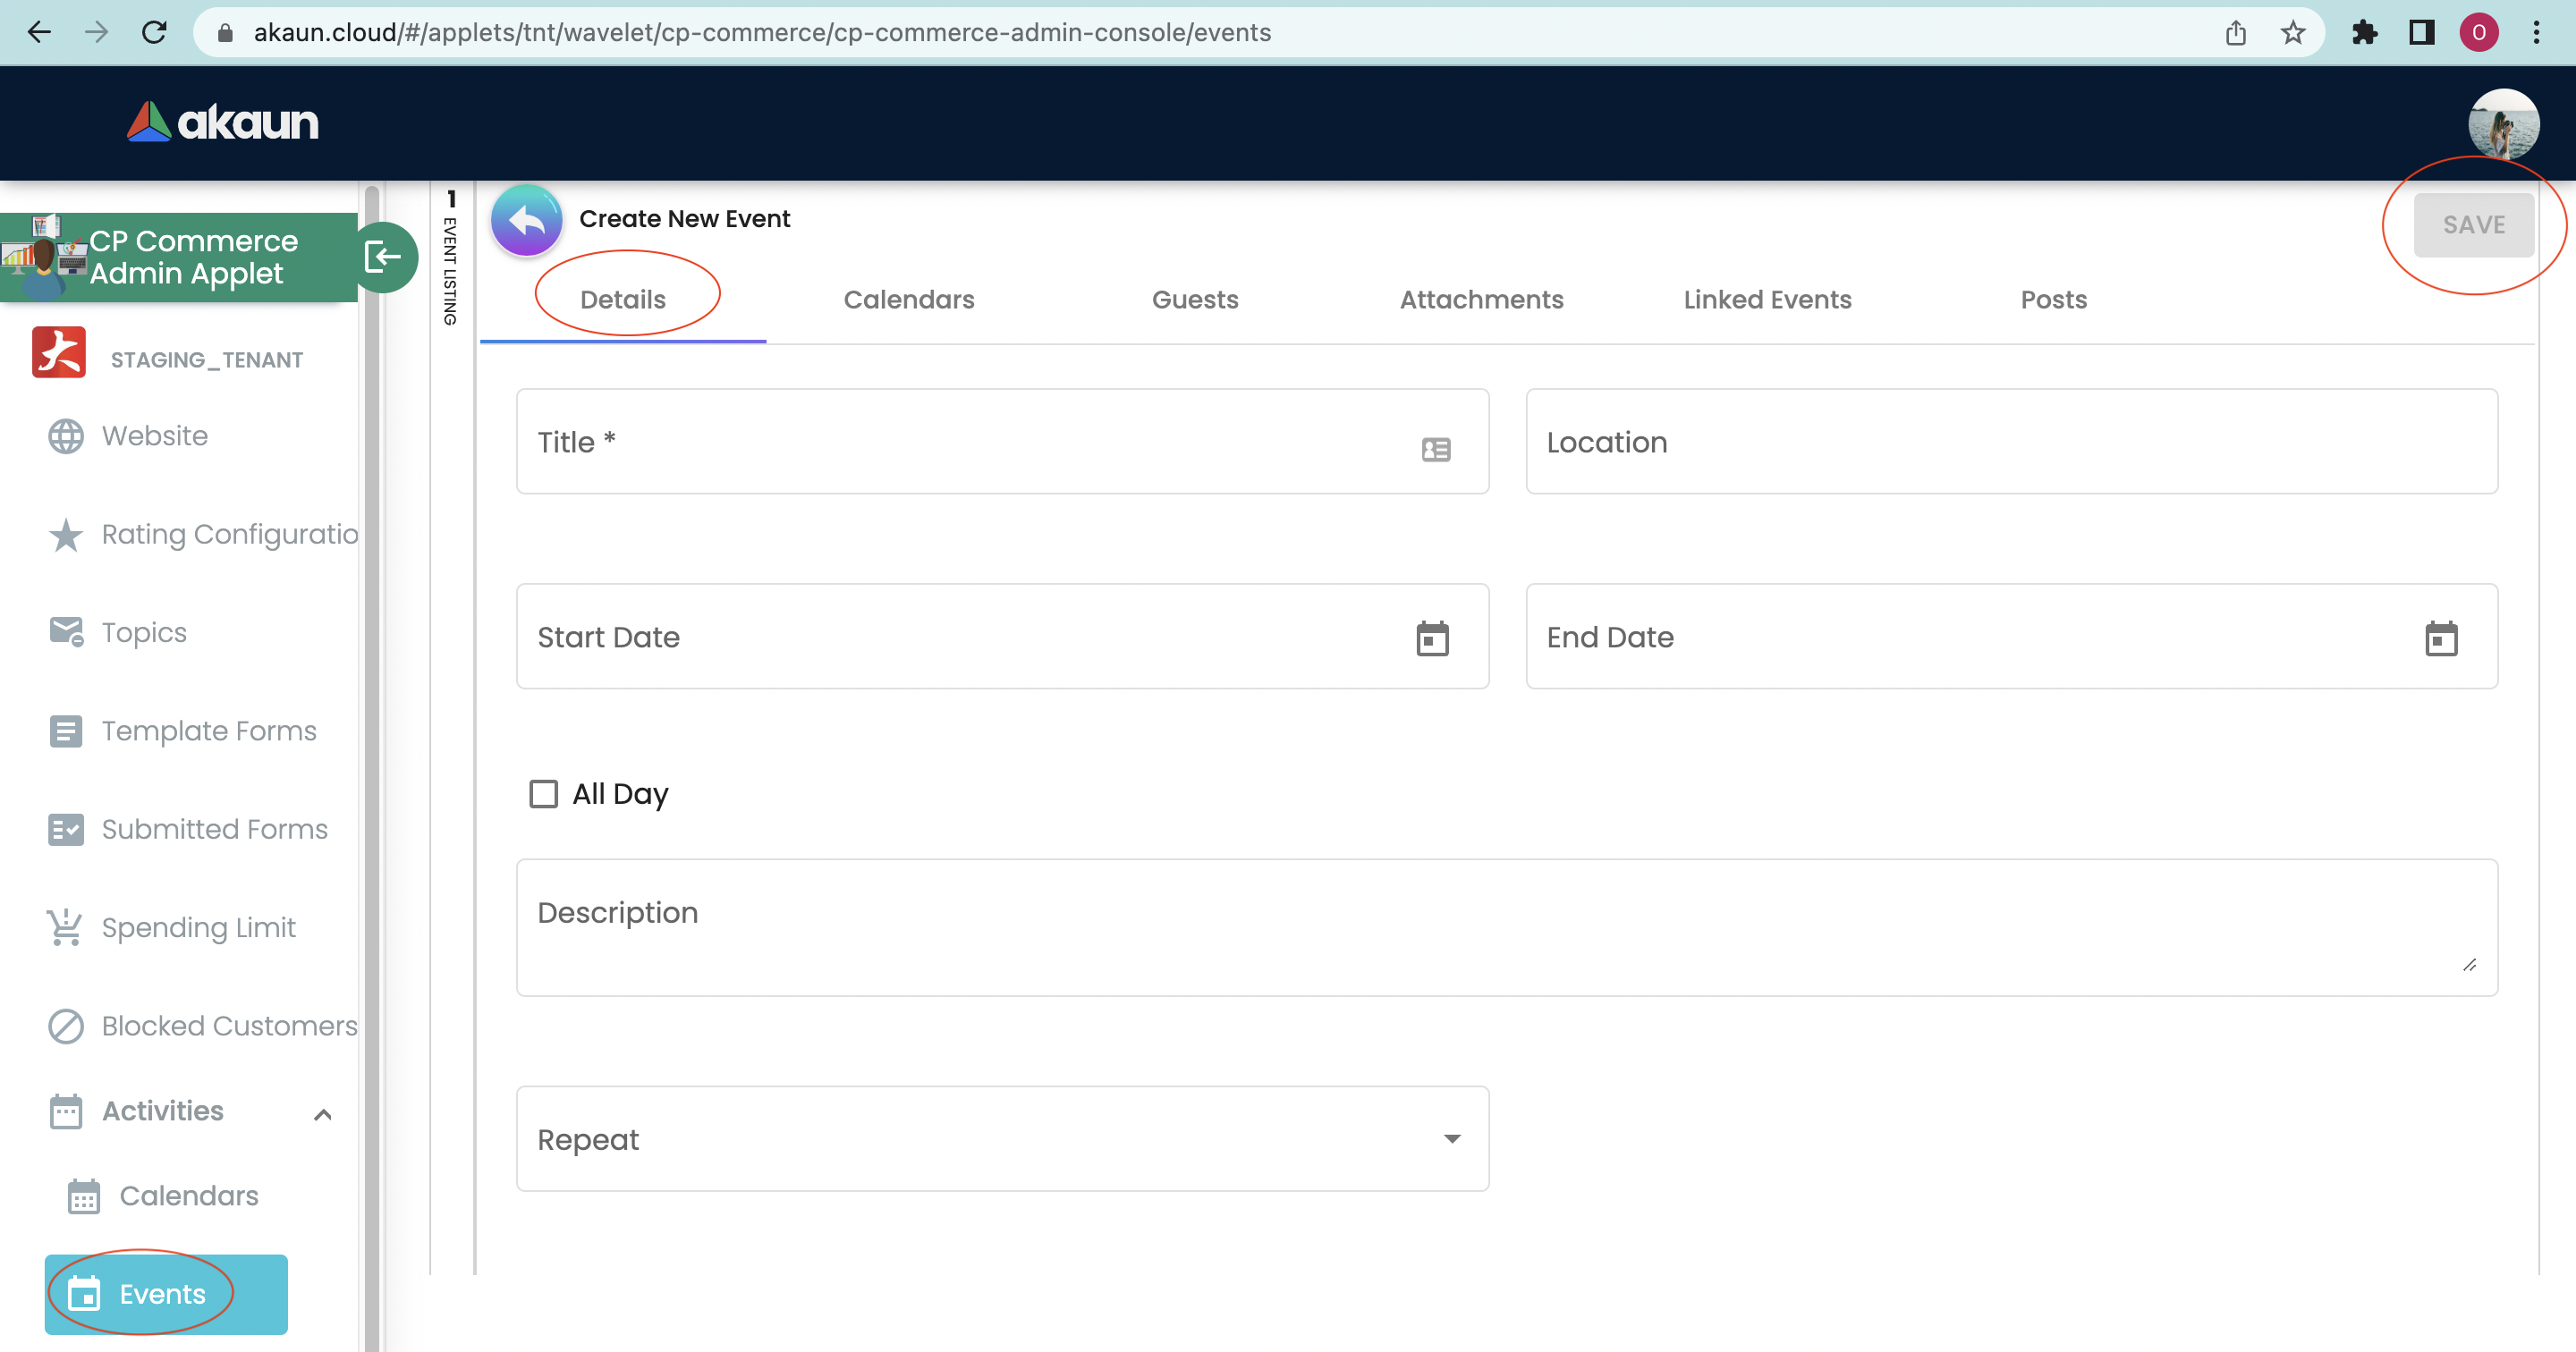Click the applet exit icon in sidebar

pos(384,257)
